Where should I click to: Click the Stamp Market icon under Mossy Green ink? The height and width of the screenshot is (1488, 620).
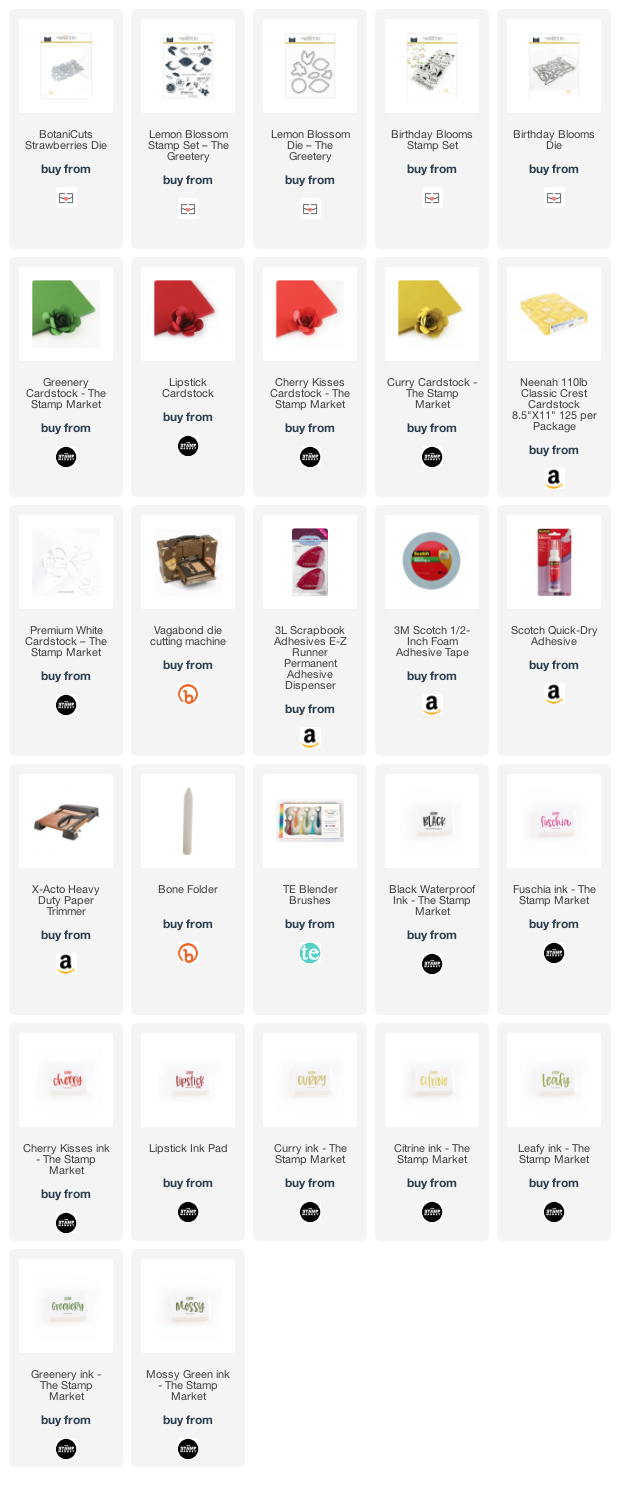coord(188,1449)
